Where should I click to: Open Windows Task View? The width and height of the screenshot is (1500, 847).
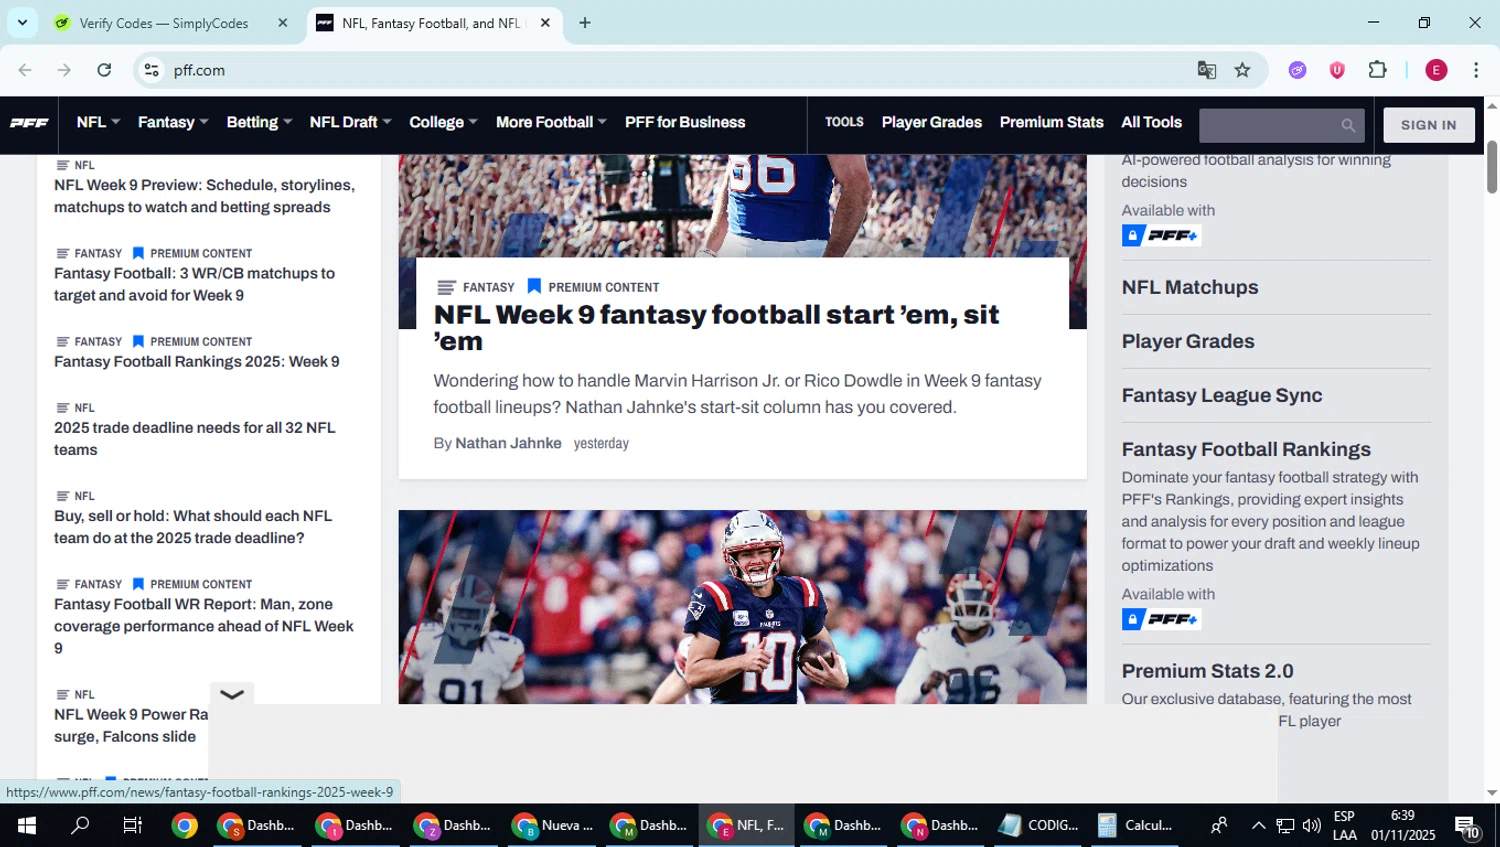point(132,825)
